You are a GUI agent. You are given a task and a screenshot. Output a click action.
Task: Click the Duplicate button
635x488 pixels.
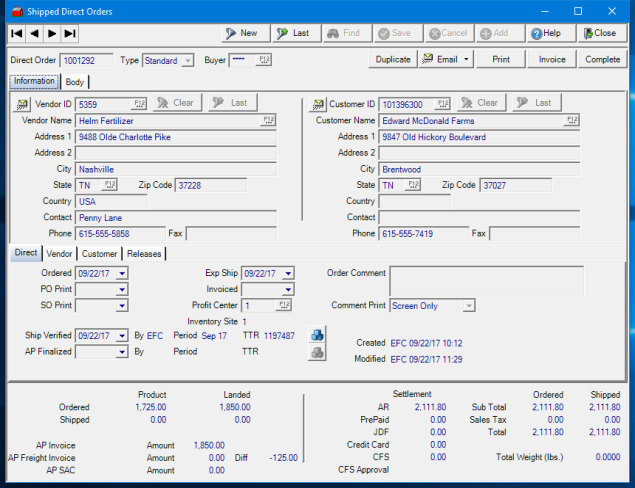(392, 60)
